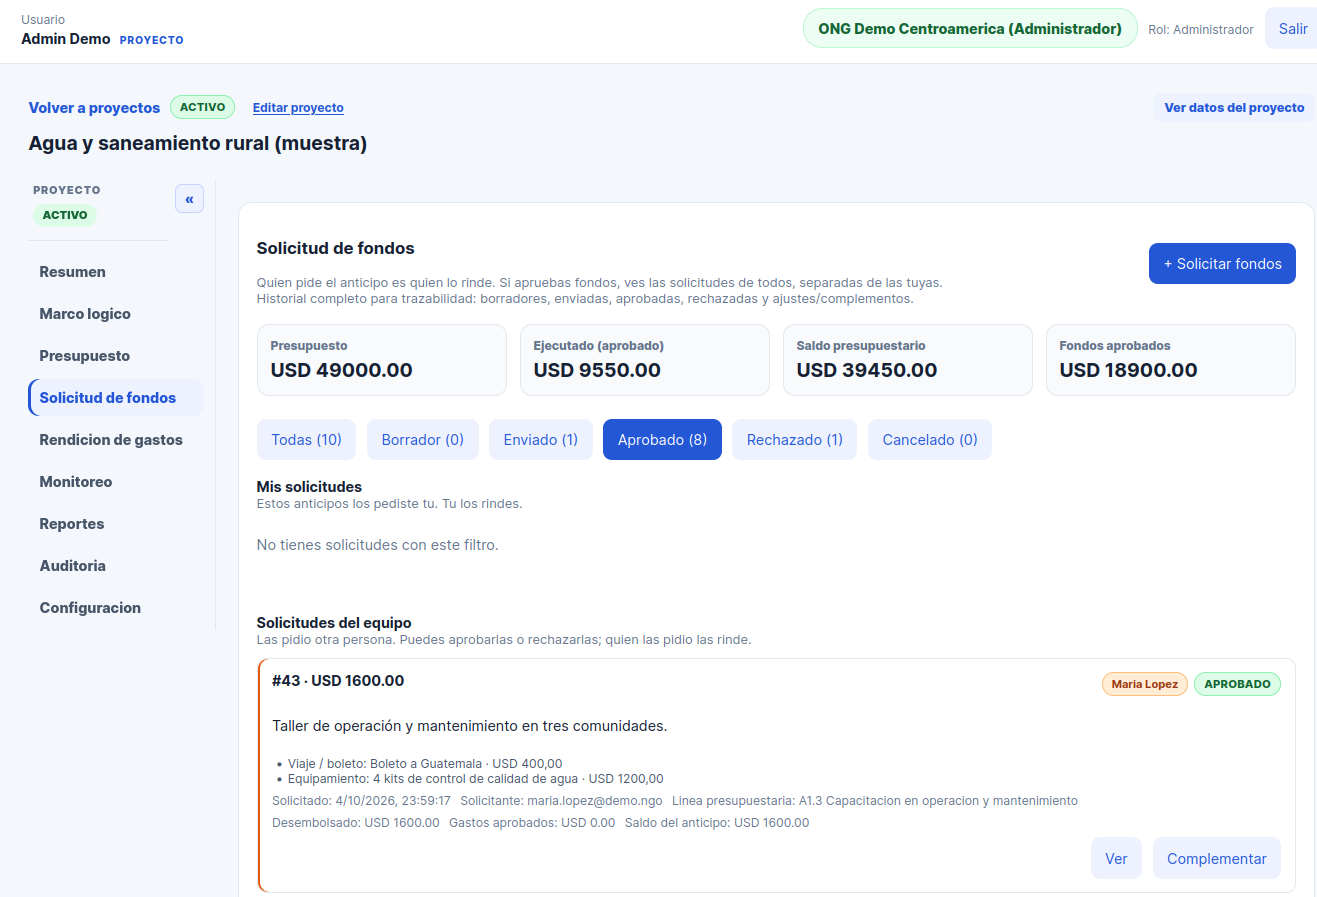This screenshot has height=897, width=1317.
Task: Click the Salir button
Action: [1292, 29]
